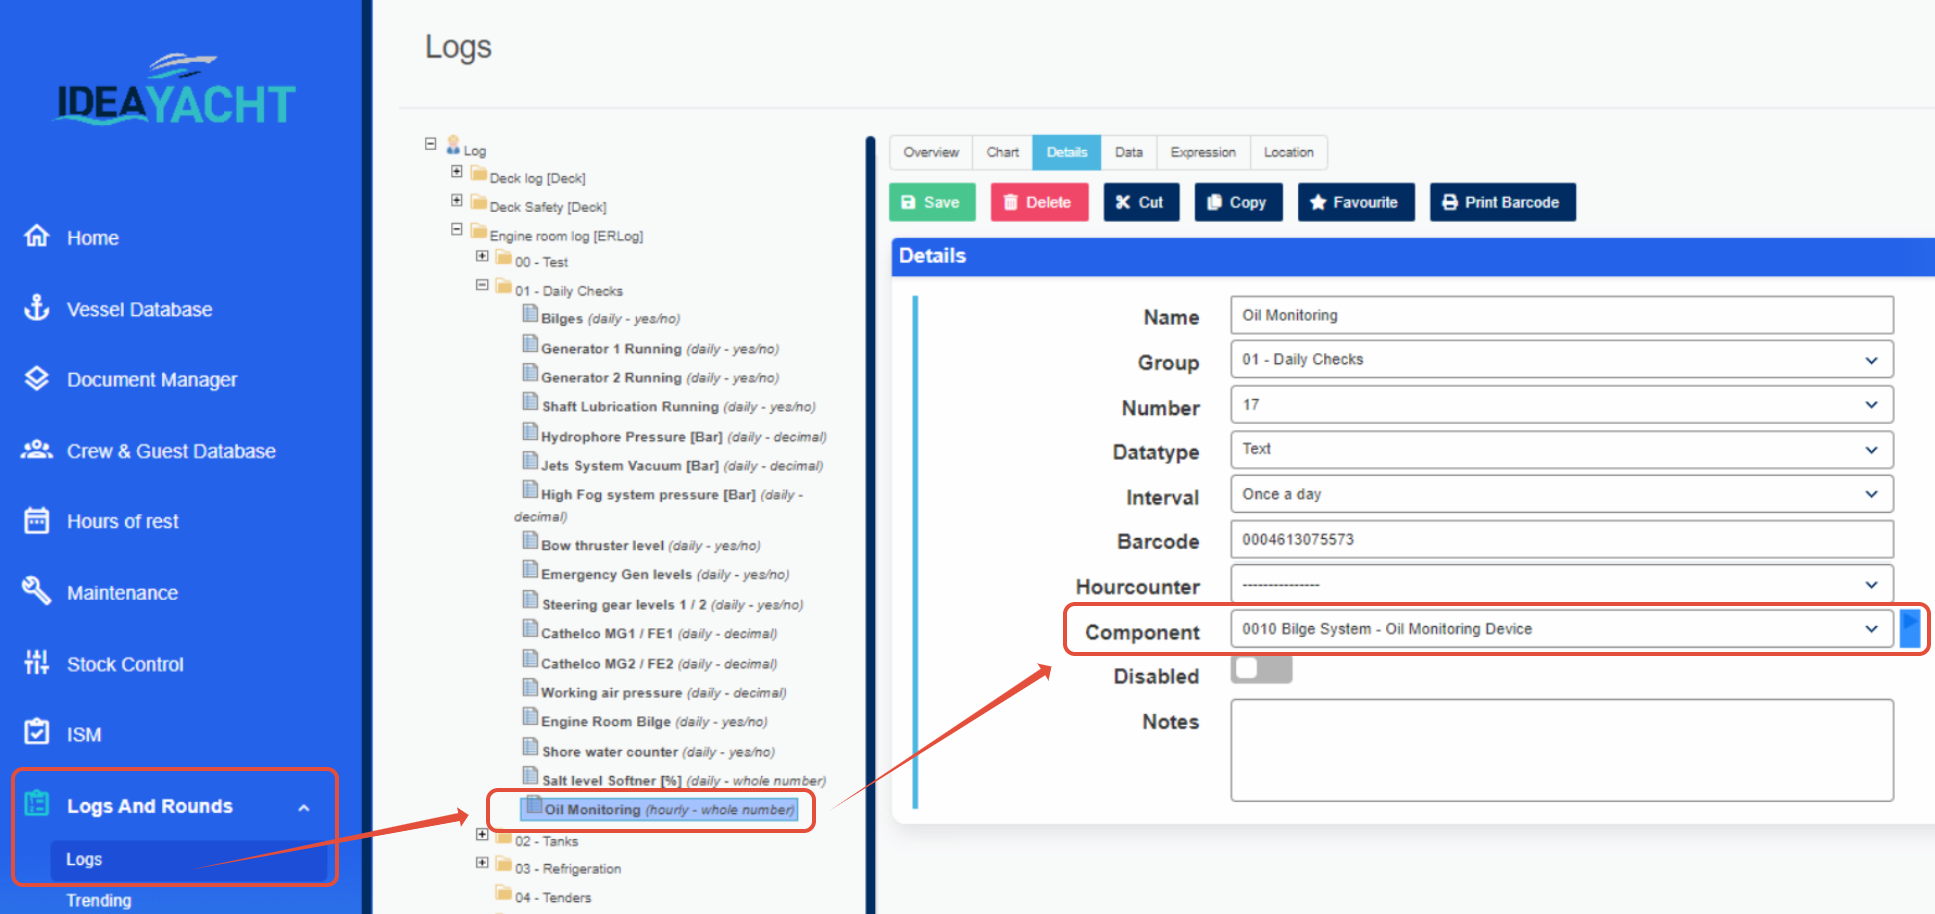Click the star icon on Favourite button
Image resolution: width=1935 pixels, height=914 pixels.
[x=1316, y=202]
